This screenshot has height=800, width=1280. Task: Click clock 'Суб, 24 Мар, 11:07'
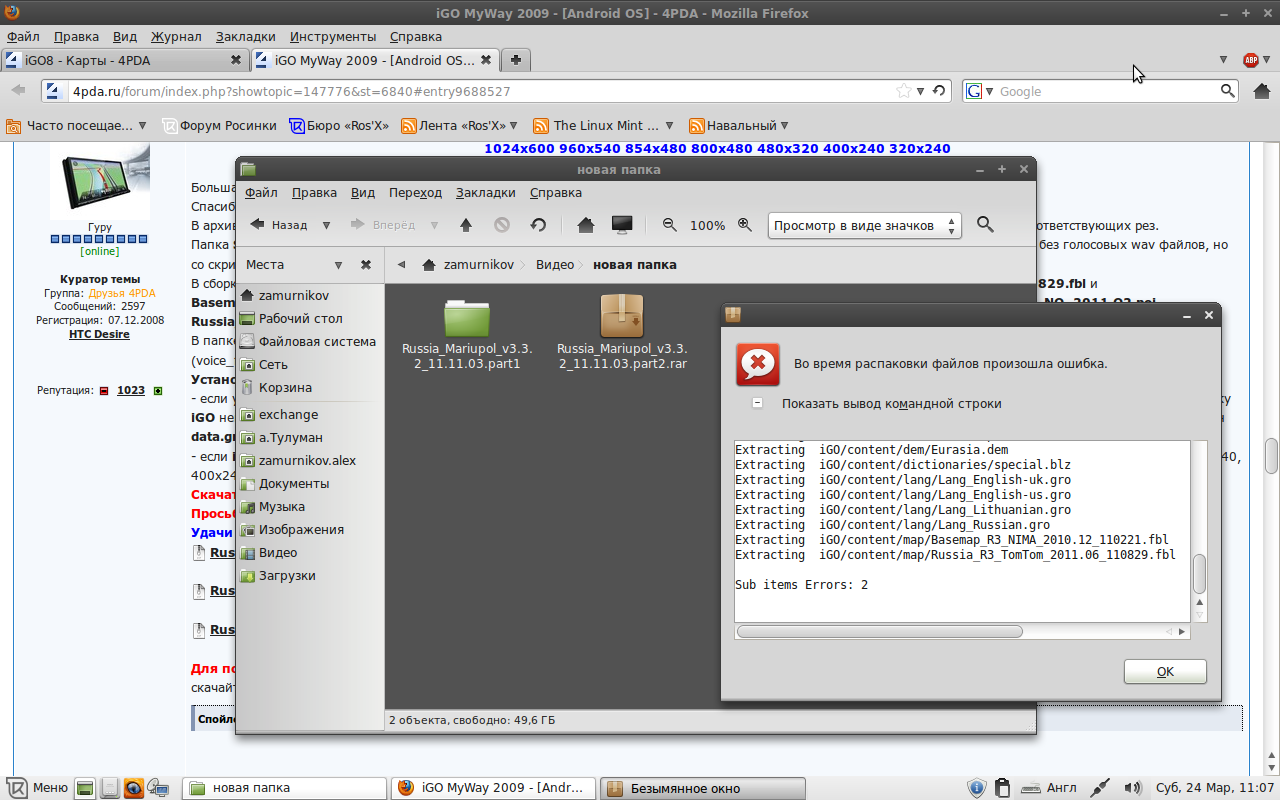pos(1215,788)
